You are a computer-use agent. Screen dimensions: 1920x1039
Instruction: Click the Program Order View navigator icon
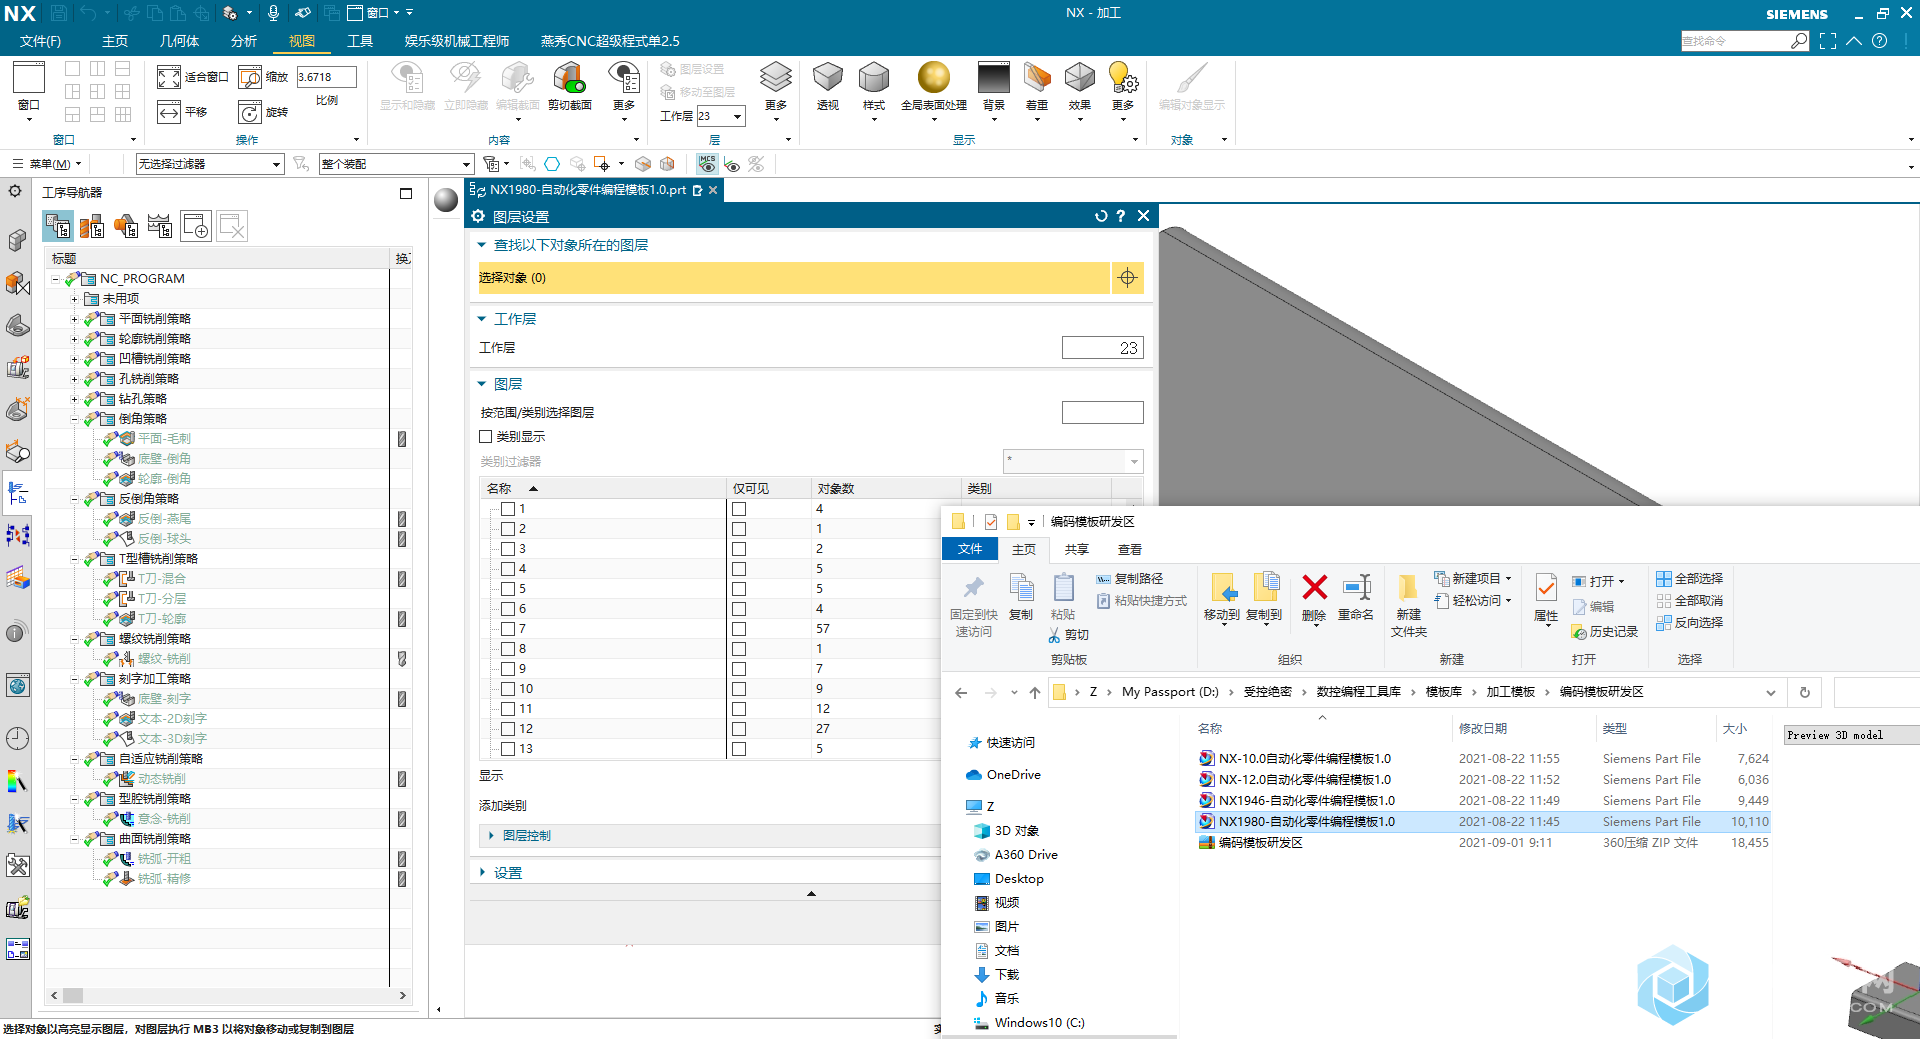[x=58, y=227]
